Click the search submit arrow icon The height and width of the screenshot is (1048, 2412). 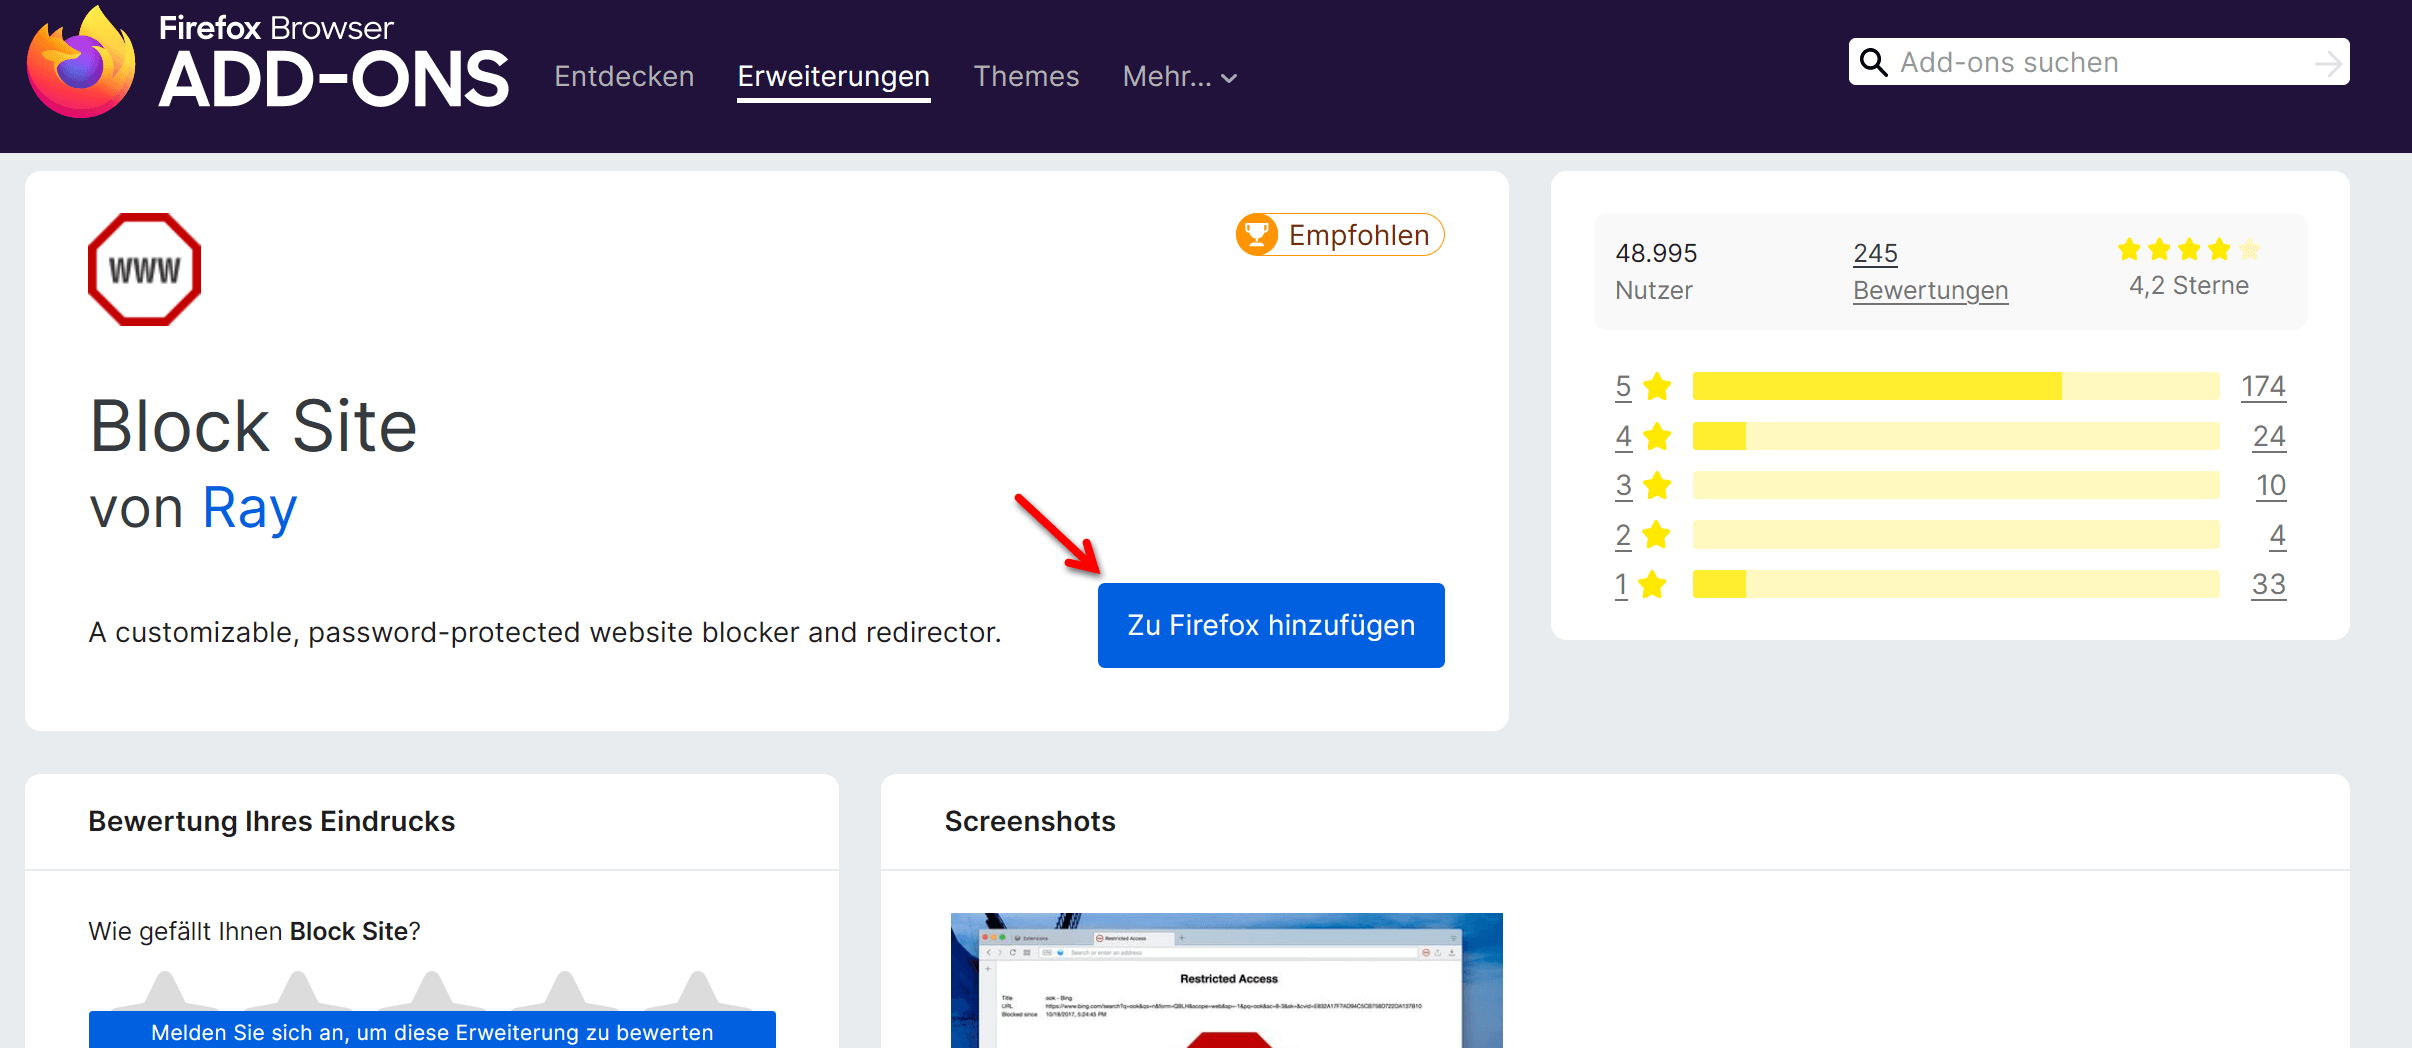click(2327, 63)
